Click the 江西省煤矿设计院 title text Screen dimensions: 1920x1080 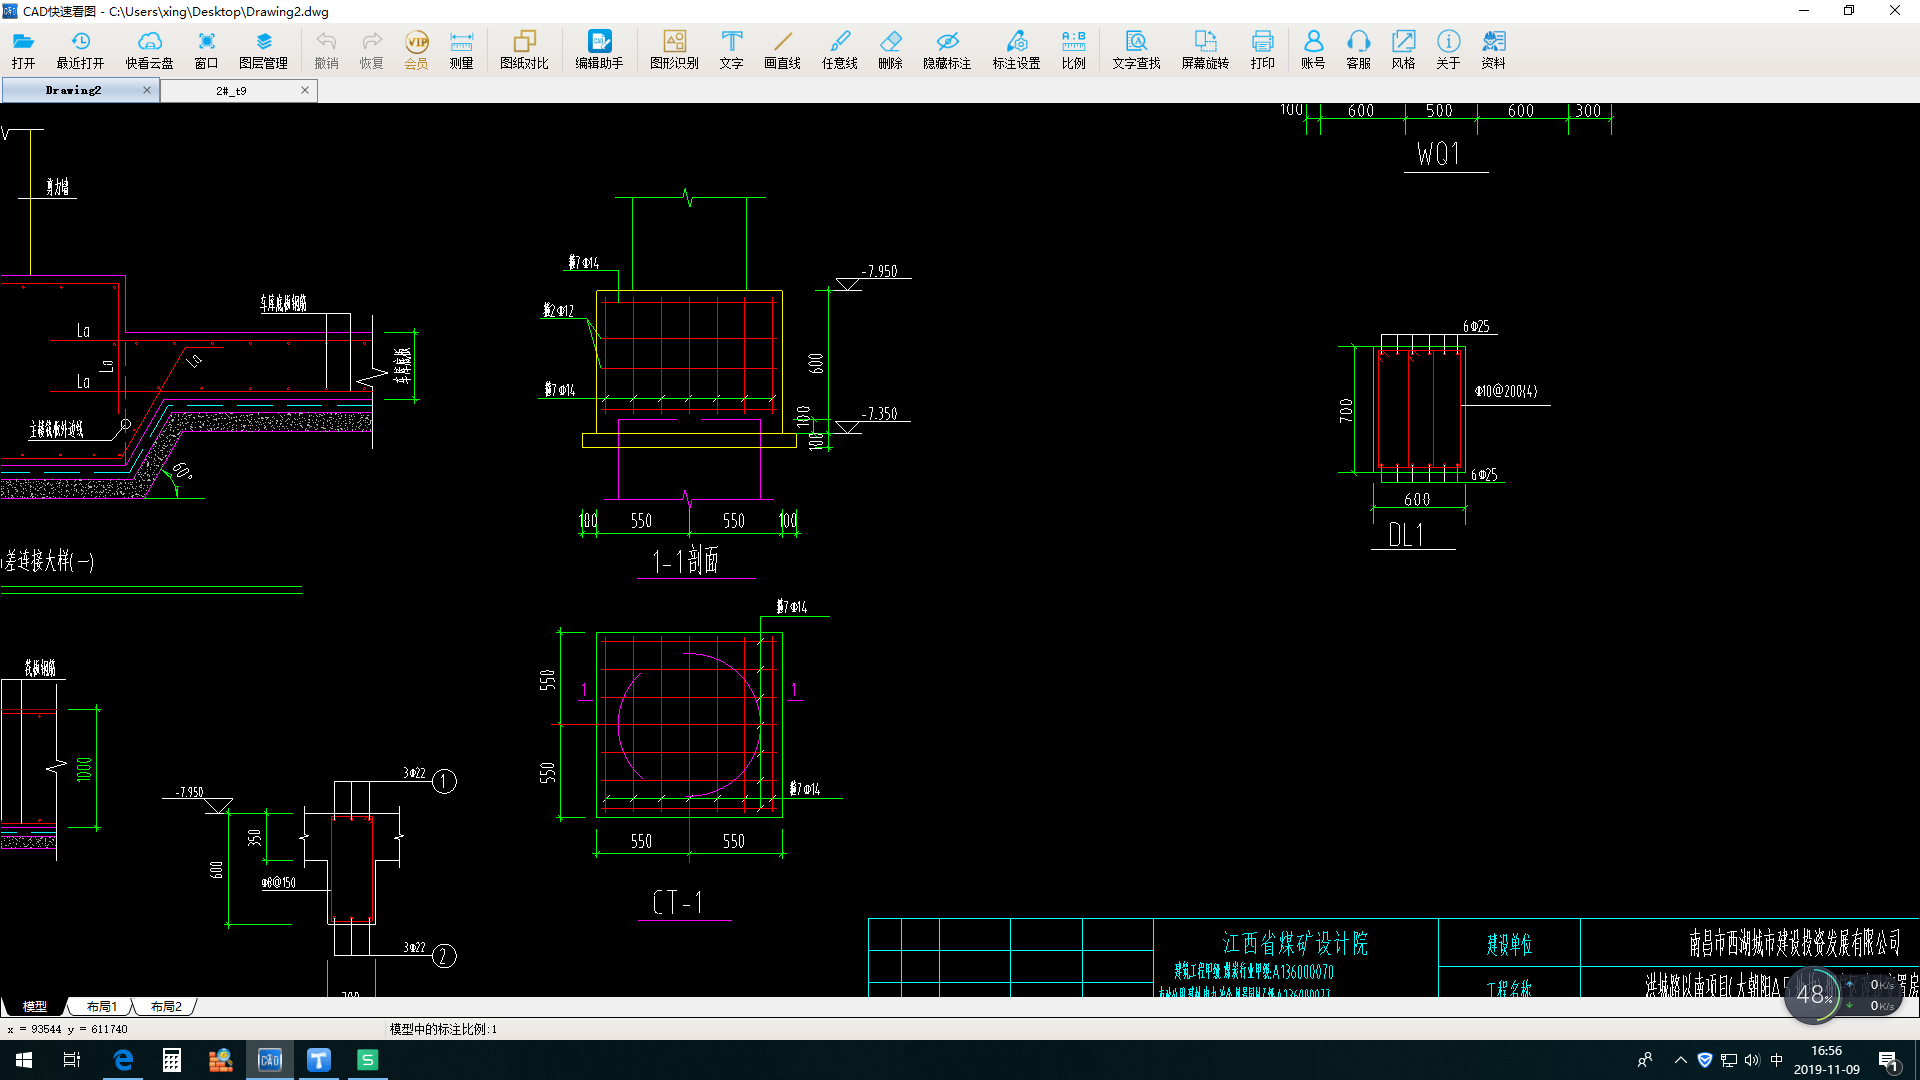point(1295,943)
